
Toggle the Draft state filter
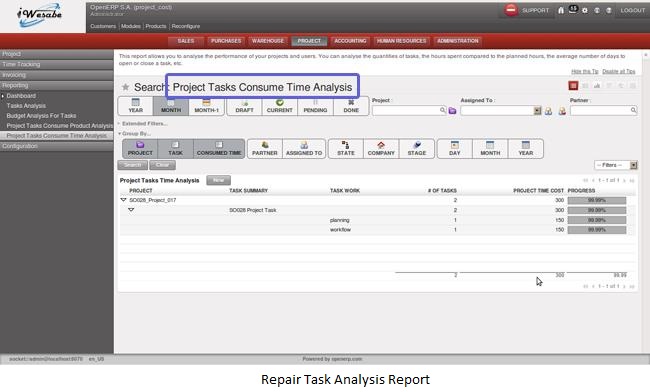coord(244,106)
